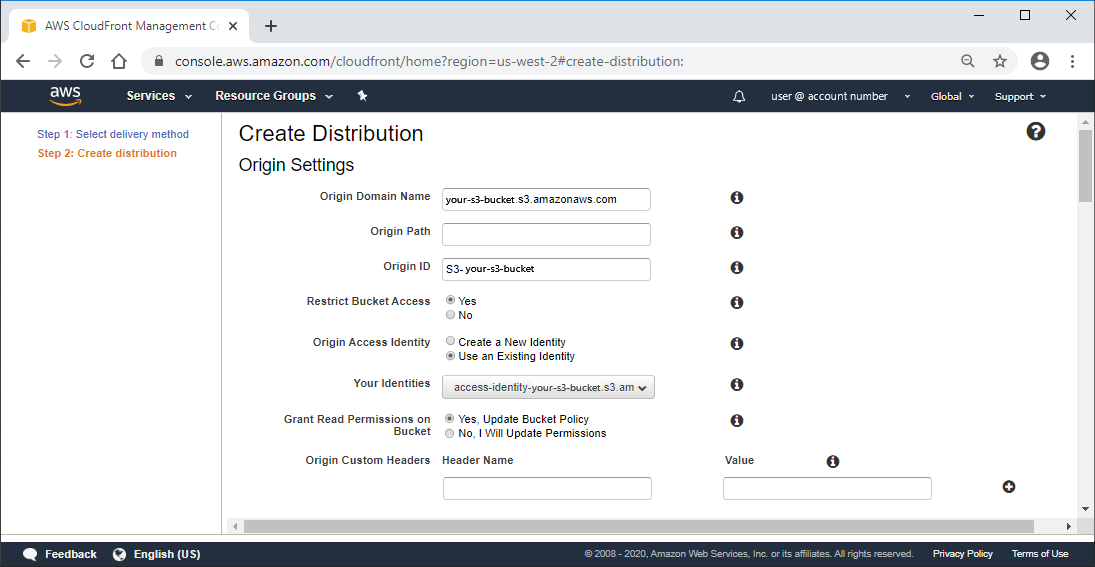Add another custom header with plus icon
Image resolution: width=1095 pixels, height=567 pixels.
(1008, 487)
